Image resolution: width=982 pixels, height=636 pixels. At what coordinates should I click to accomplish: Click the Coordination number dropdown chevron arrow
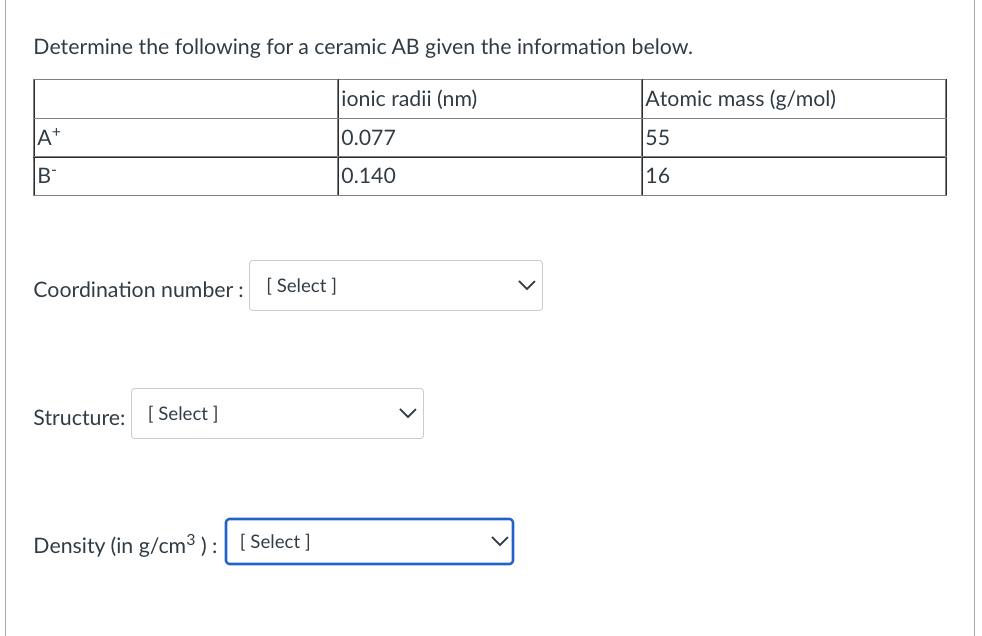(525, 286)
